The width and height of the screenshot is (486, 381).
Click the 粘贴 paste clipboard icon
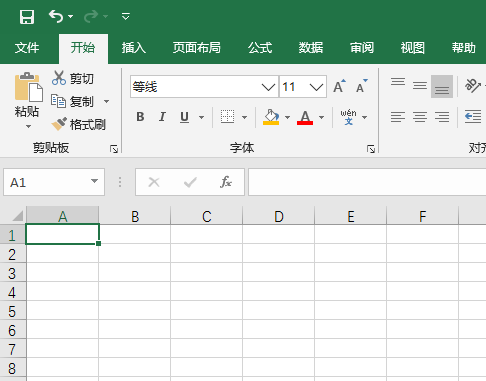28,87
